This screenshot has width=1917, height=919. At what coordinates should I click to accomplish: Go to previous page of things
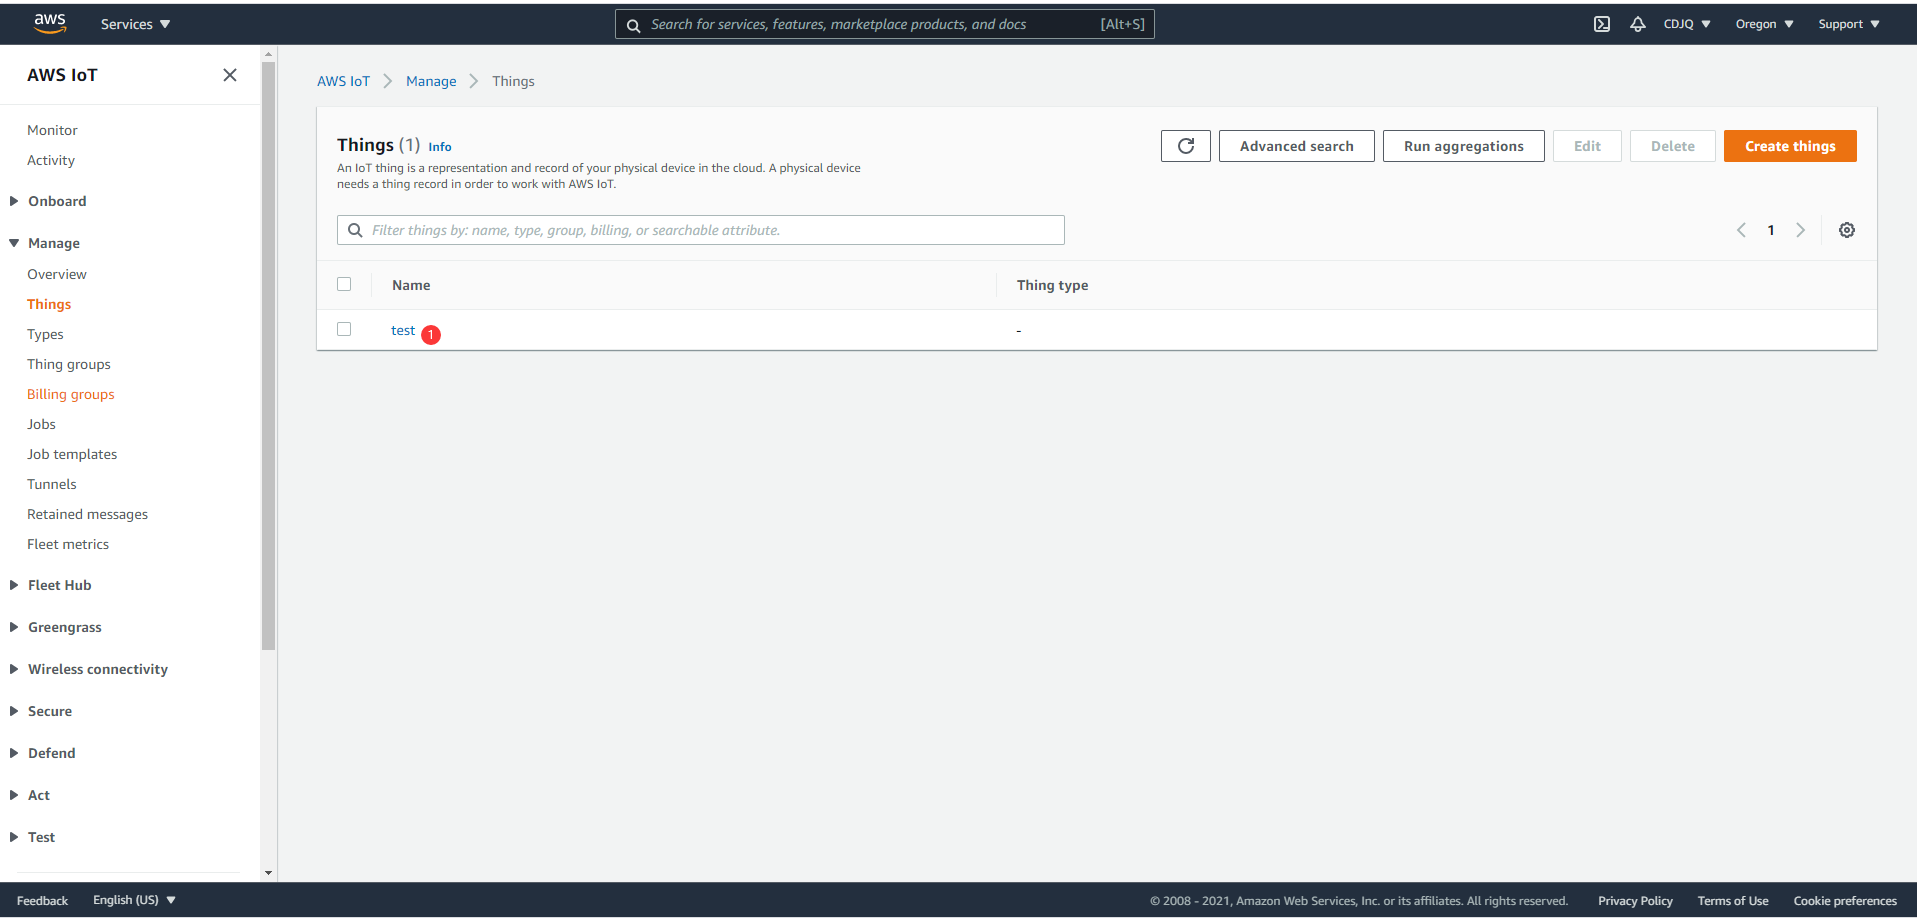[1741, 230]
